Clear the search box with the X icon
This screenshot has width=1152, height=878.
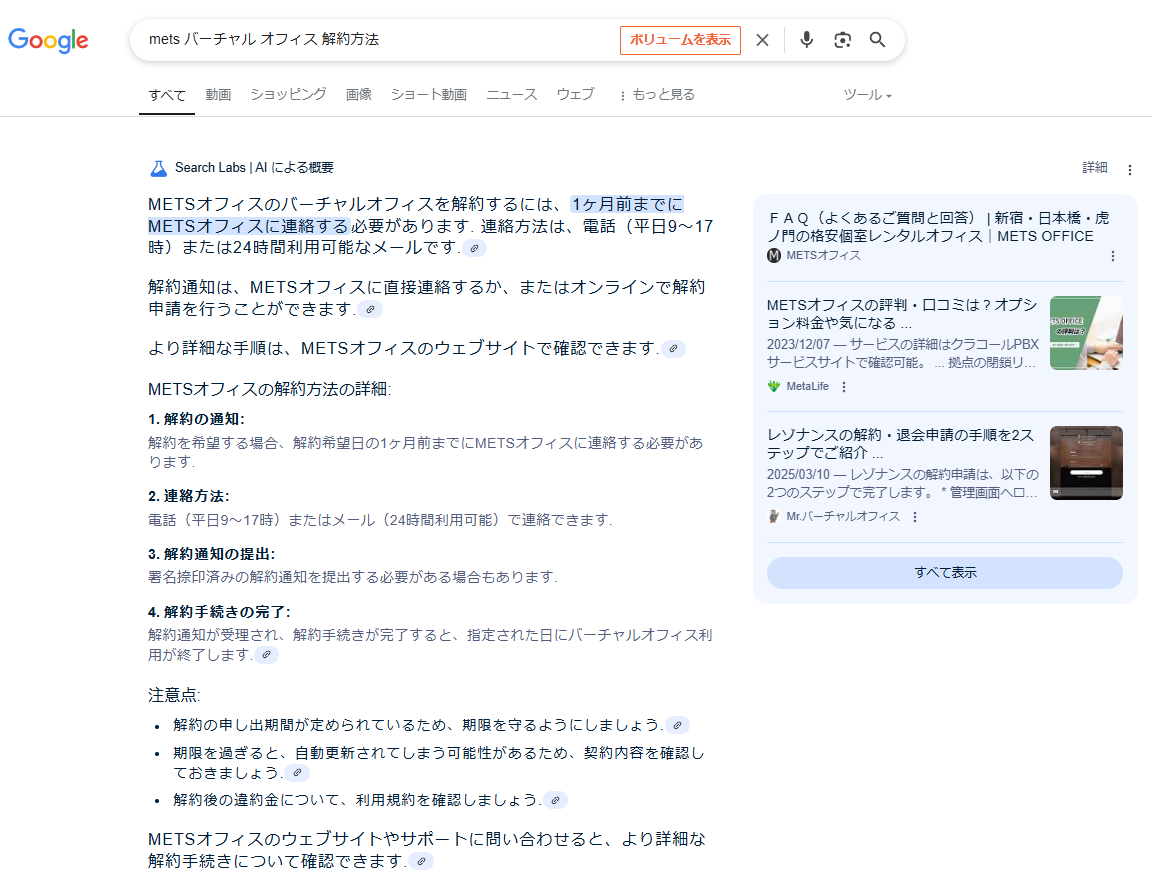point(763,40)
